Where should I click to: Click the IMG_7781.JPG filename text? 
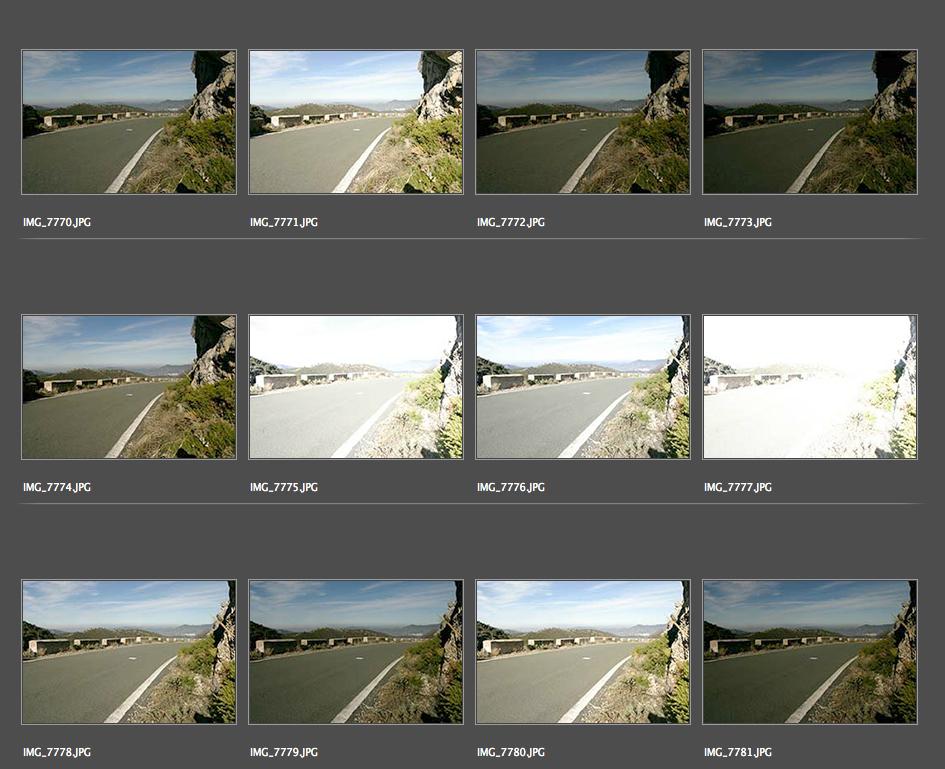tap(738, 752)
